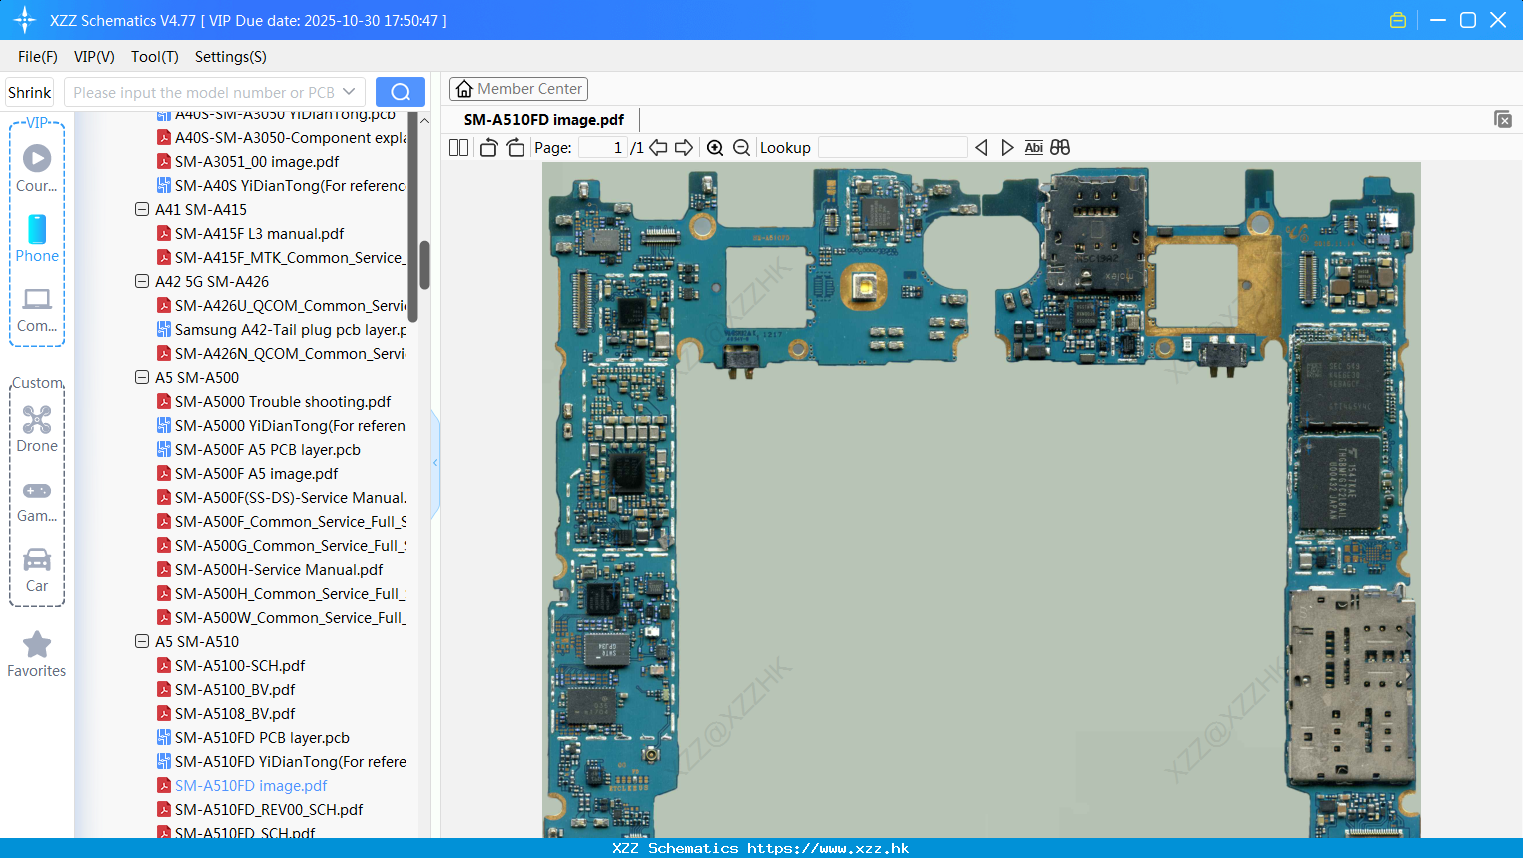Image resolution: width=1523 pixels, height=858 pixels.
Task: Open SM-A5108_BV.pdf
Action: pyautogui.click(x=225, y=713)
